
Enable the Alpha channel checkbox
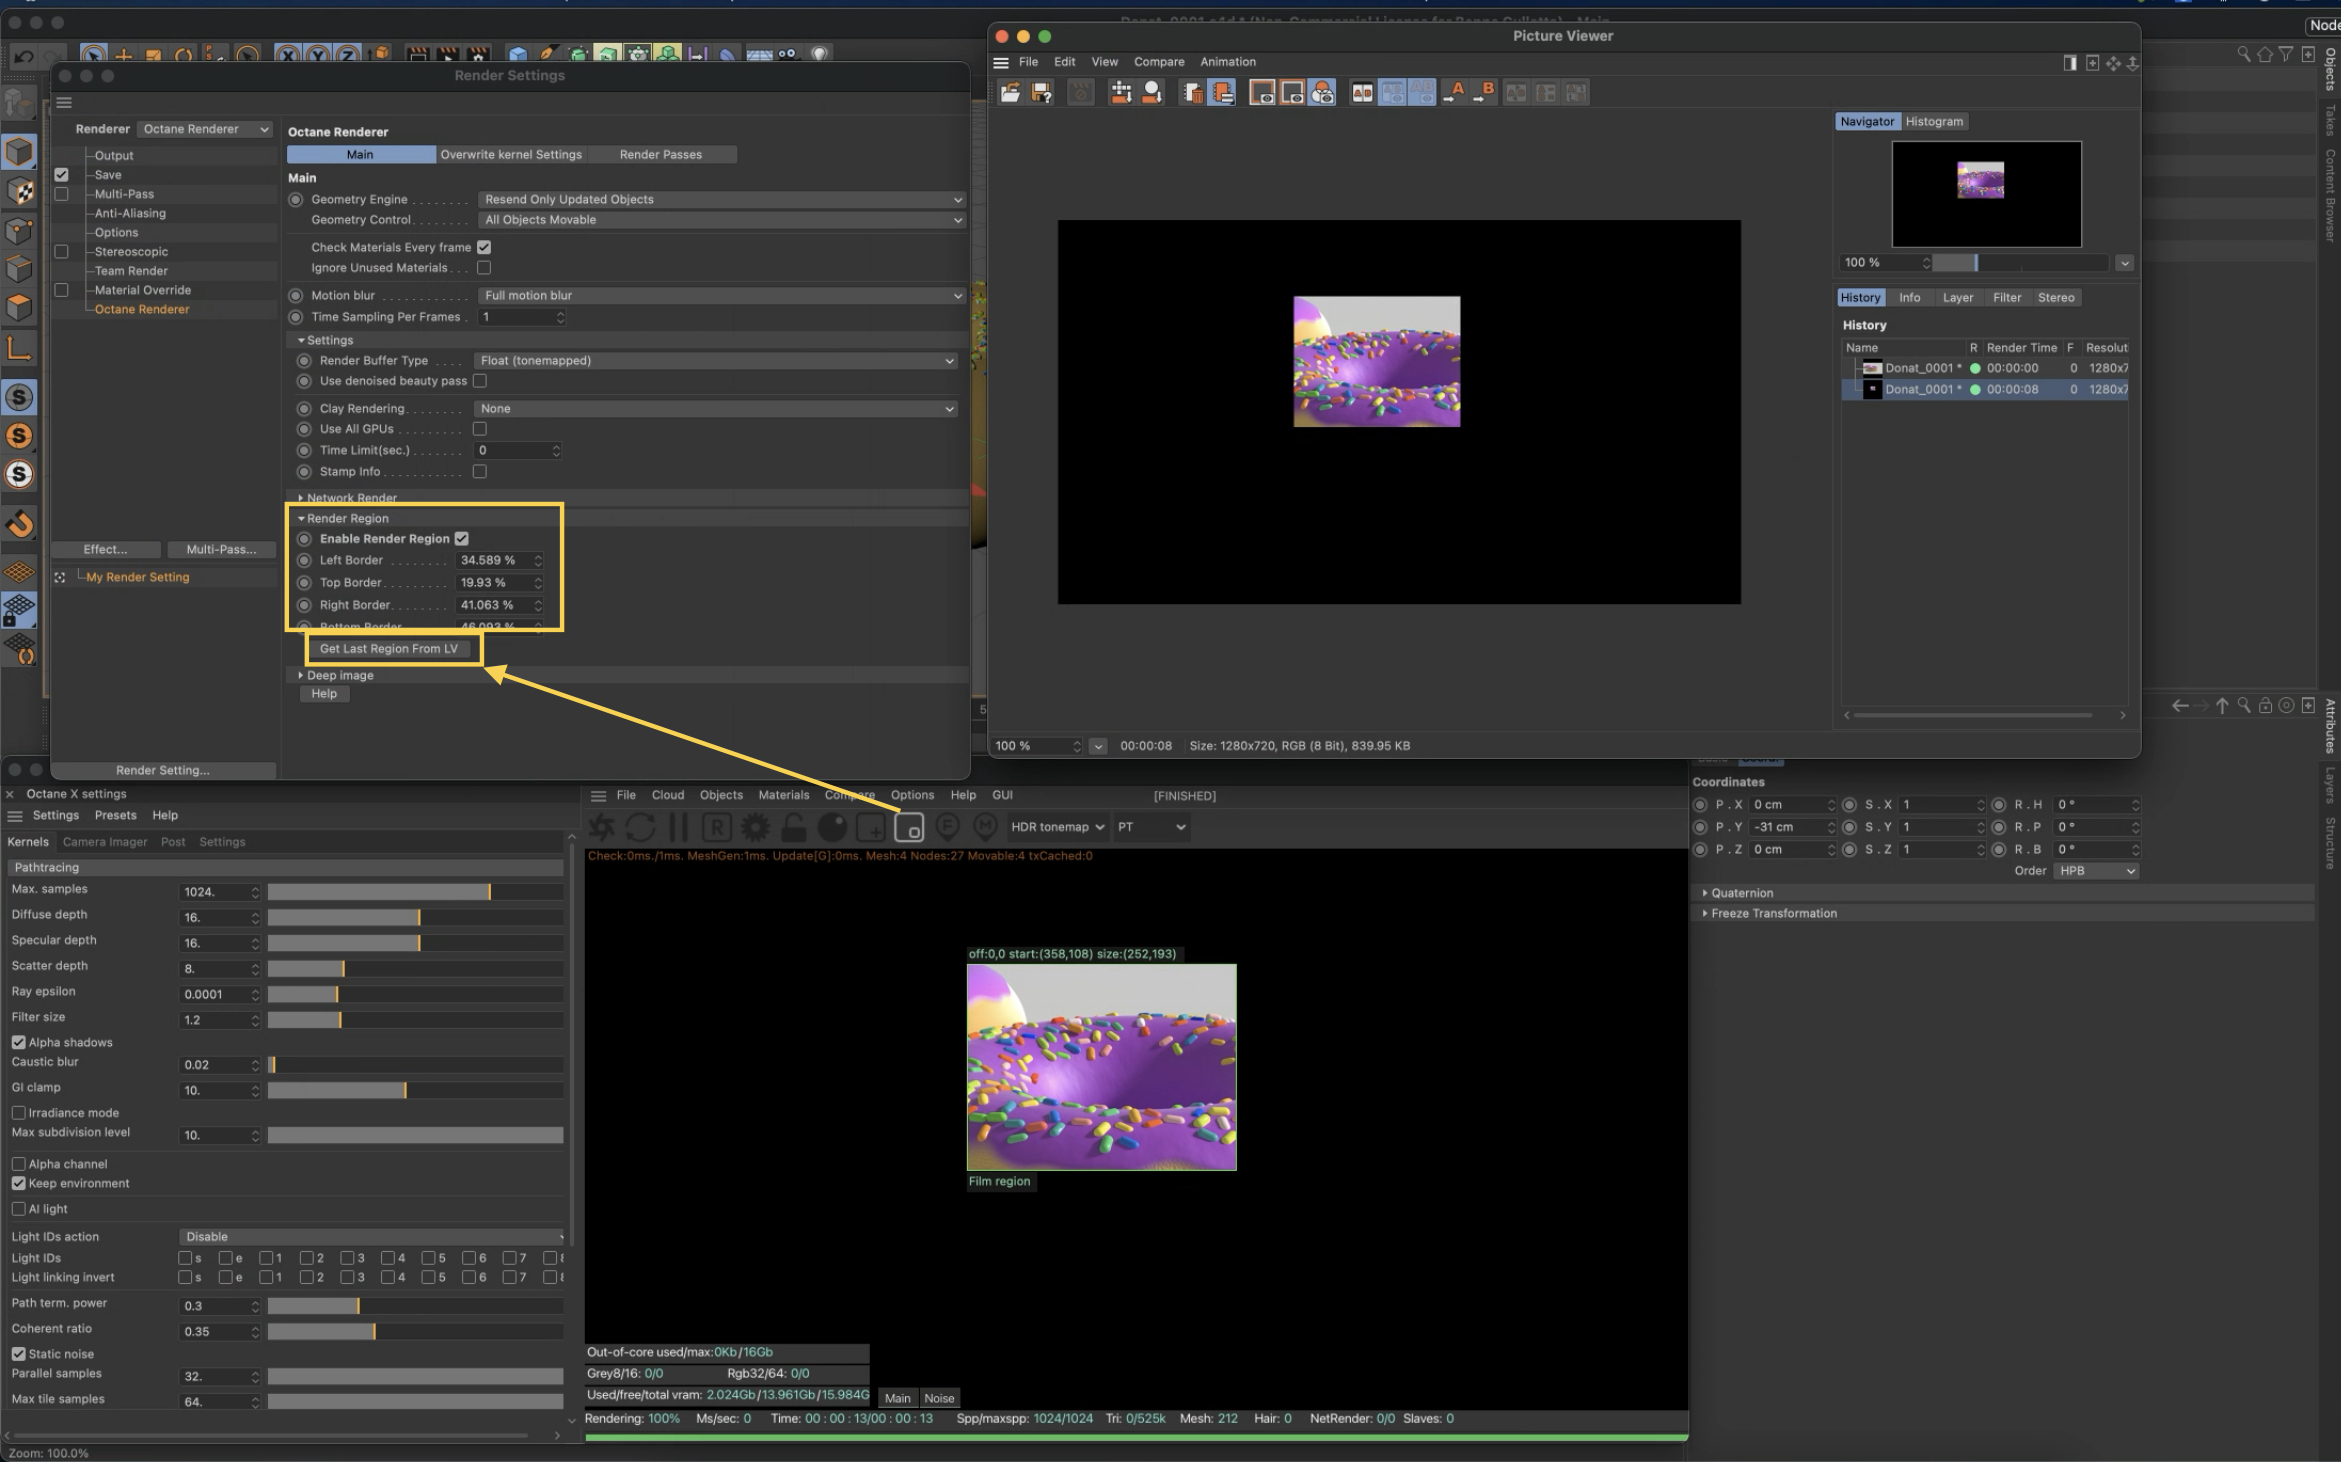pyautogui.click(x=19, y=1164)
